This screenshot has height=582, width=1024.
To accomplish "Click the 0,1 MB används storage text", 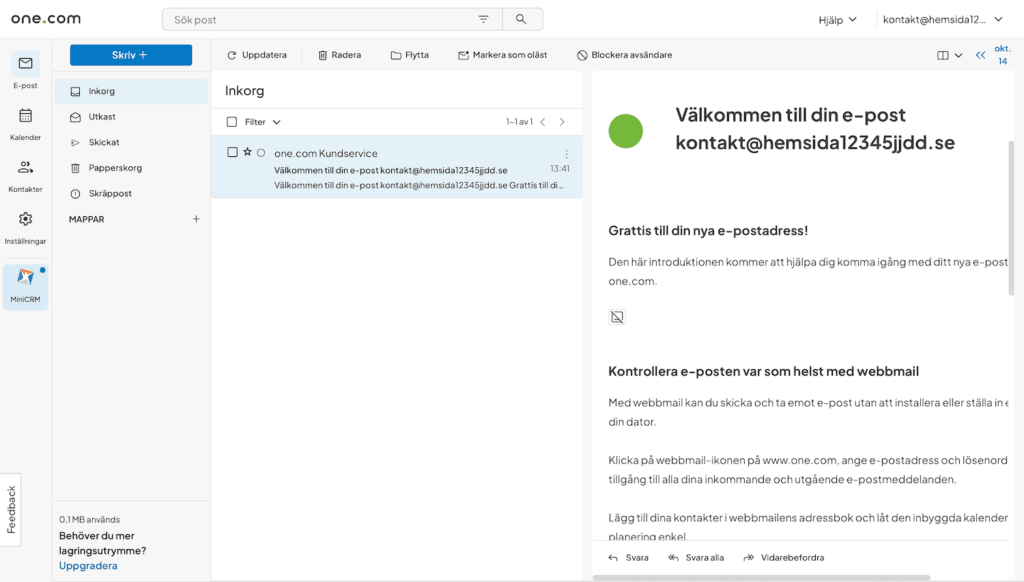I will [89, 520].
